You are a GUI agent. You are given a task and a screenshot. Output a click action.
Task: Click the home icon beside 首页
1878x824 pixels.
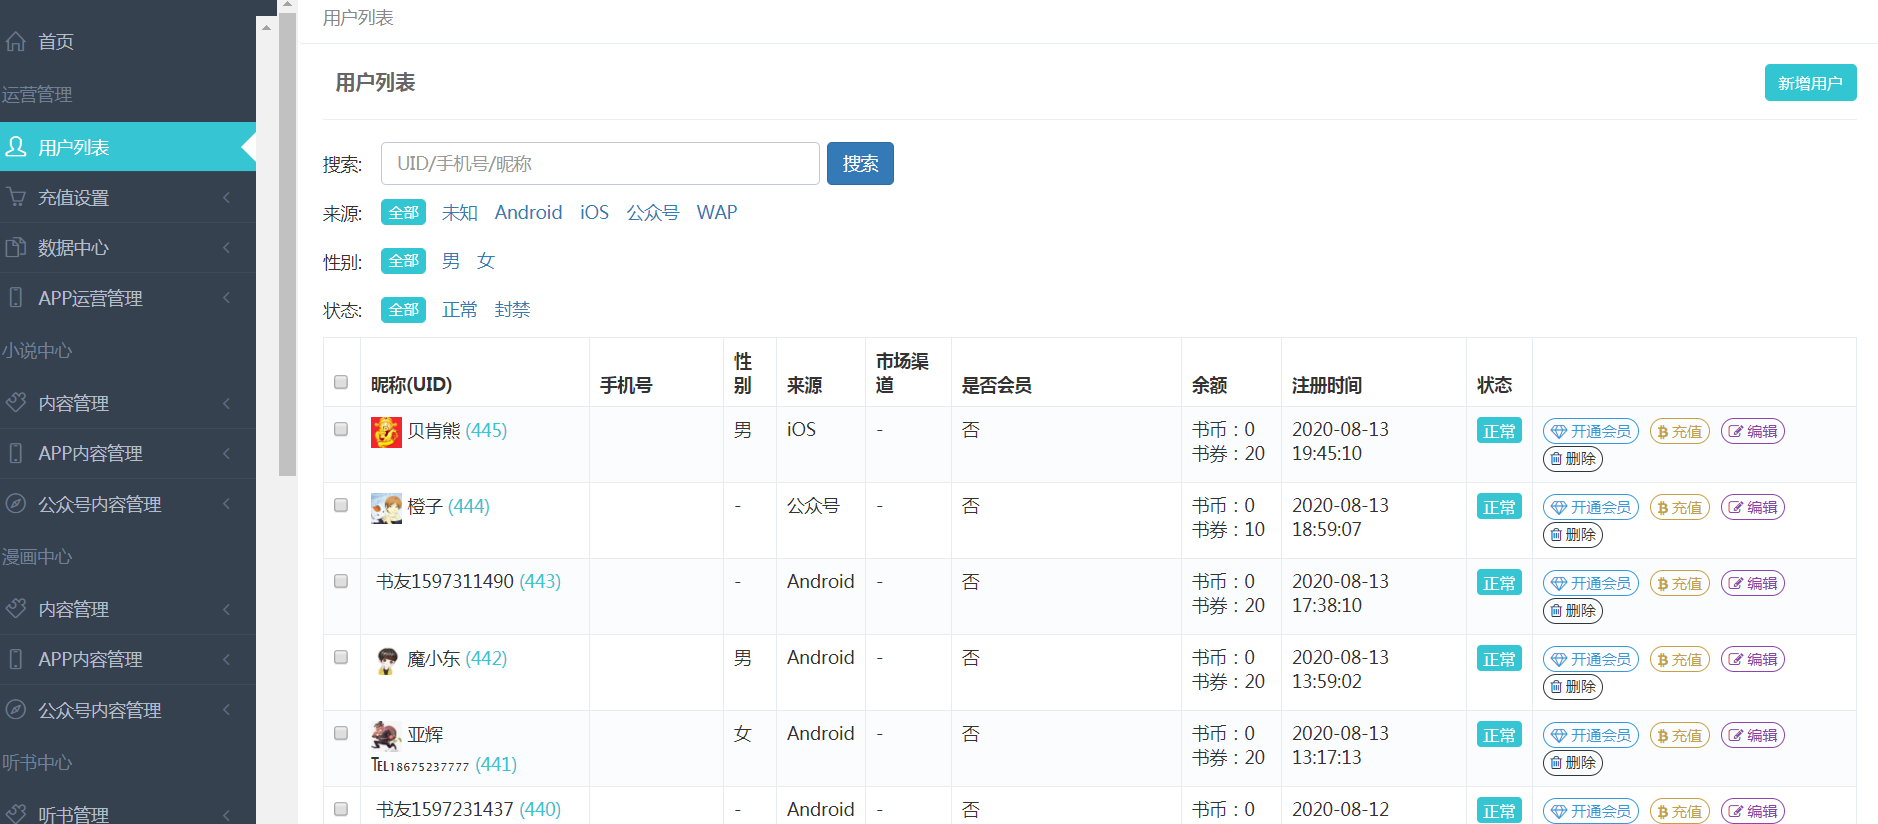click(x=16, y=41)
